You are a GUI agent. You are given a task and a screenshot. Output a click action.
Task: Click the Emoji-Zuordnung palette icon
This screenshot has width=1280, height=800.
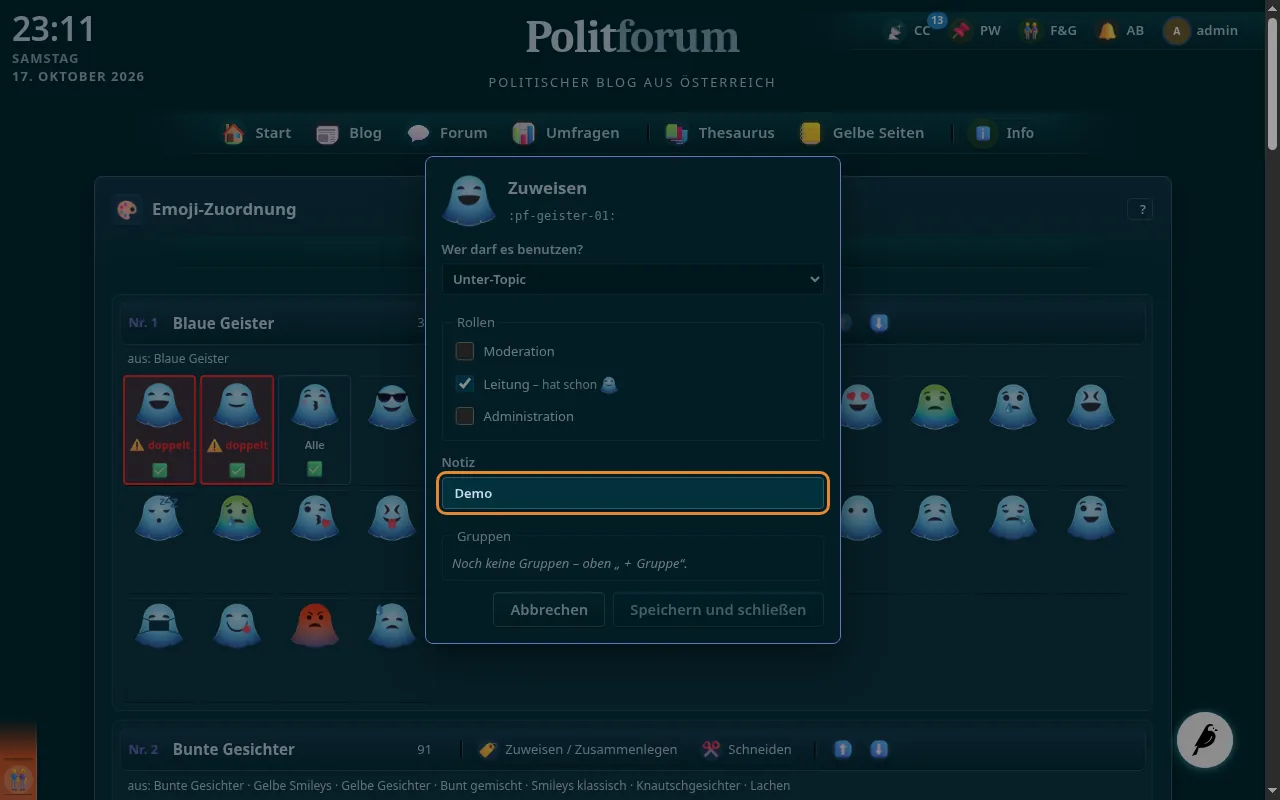pos(127,209)
